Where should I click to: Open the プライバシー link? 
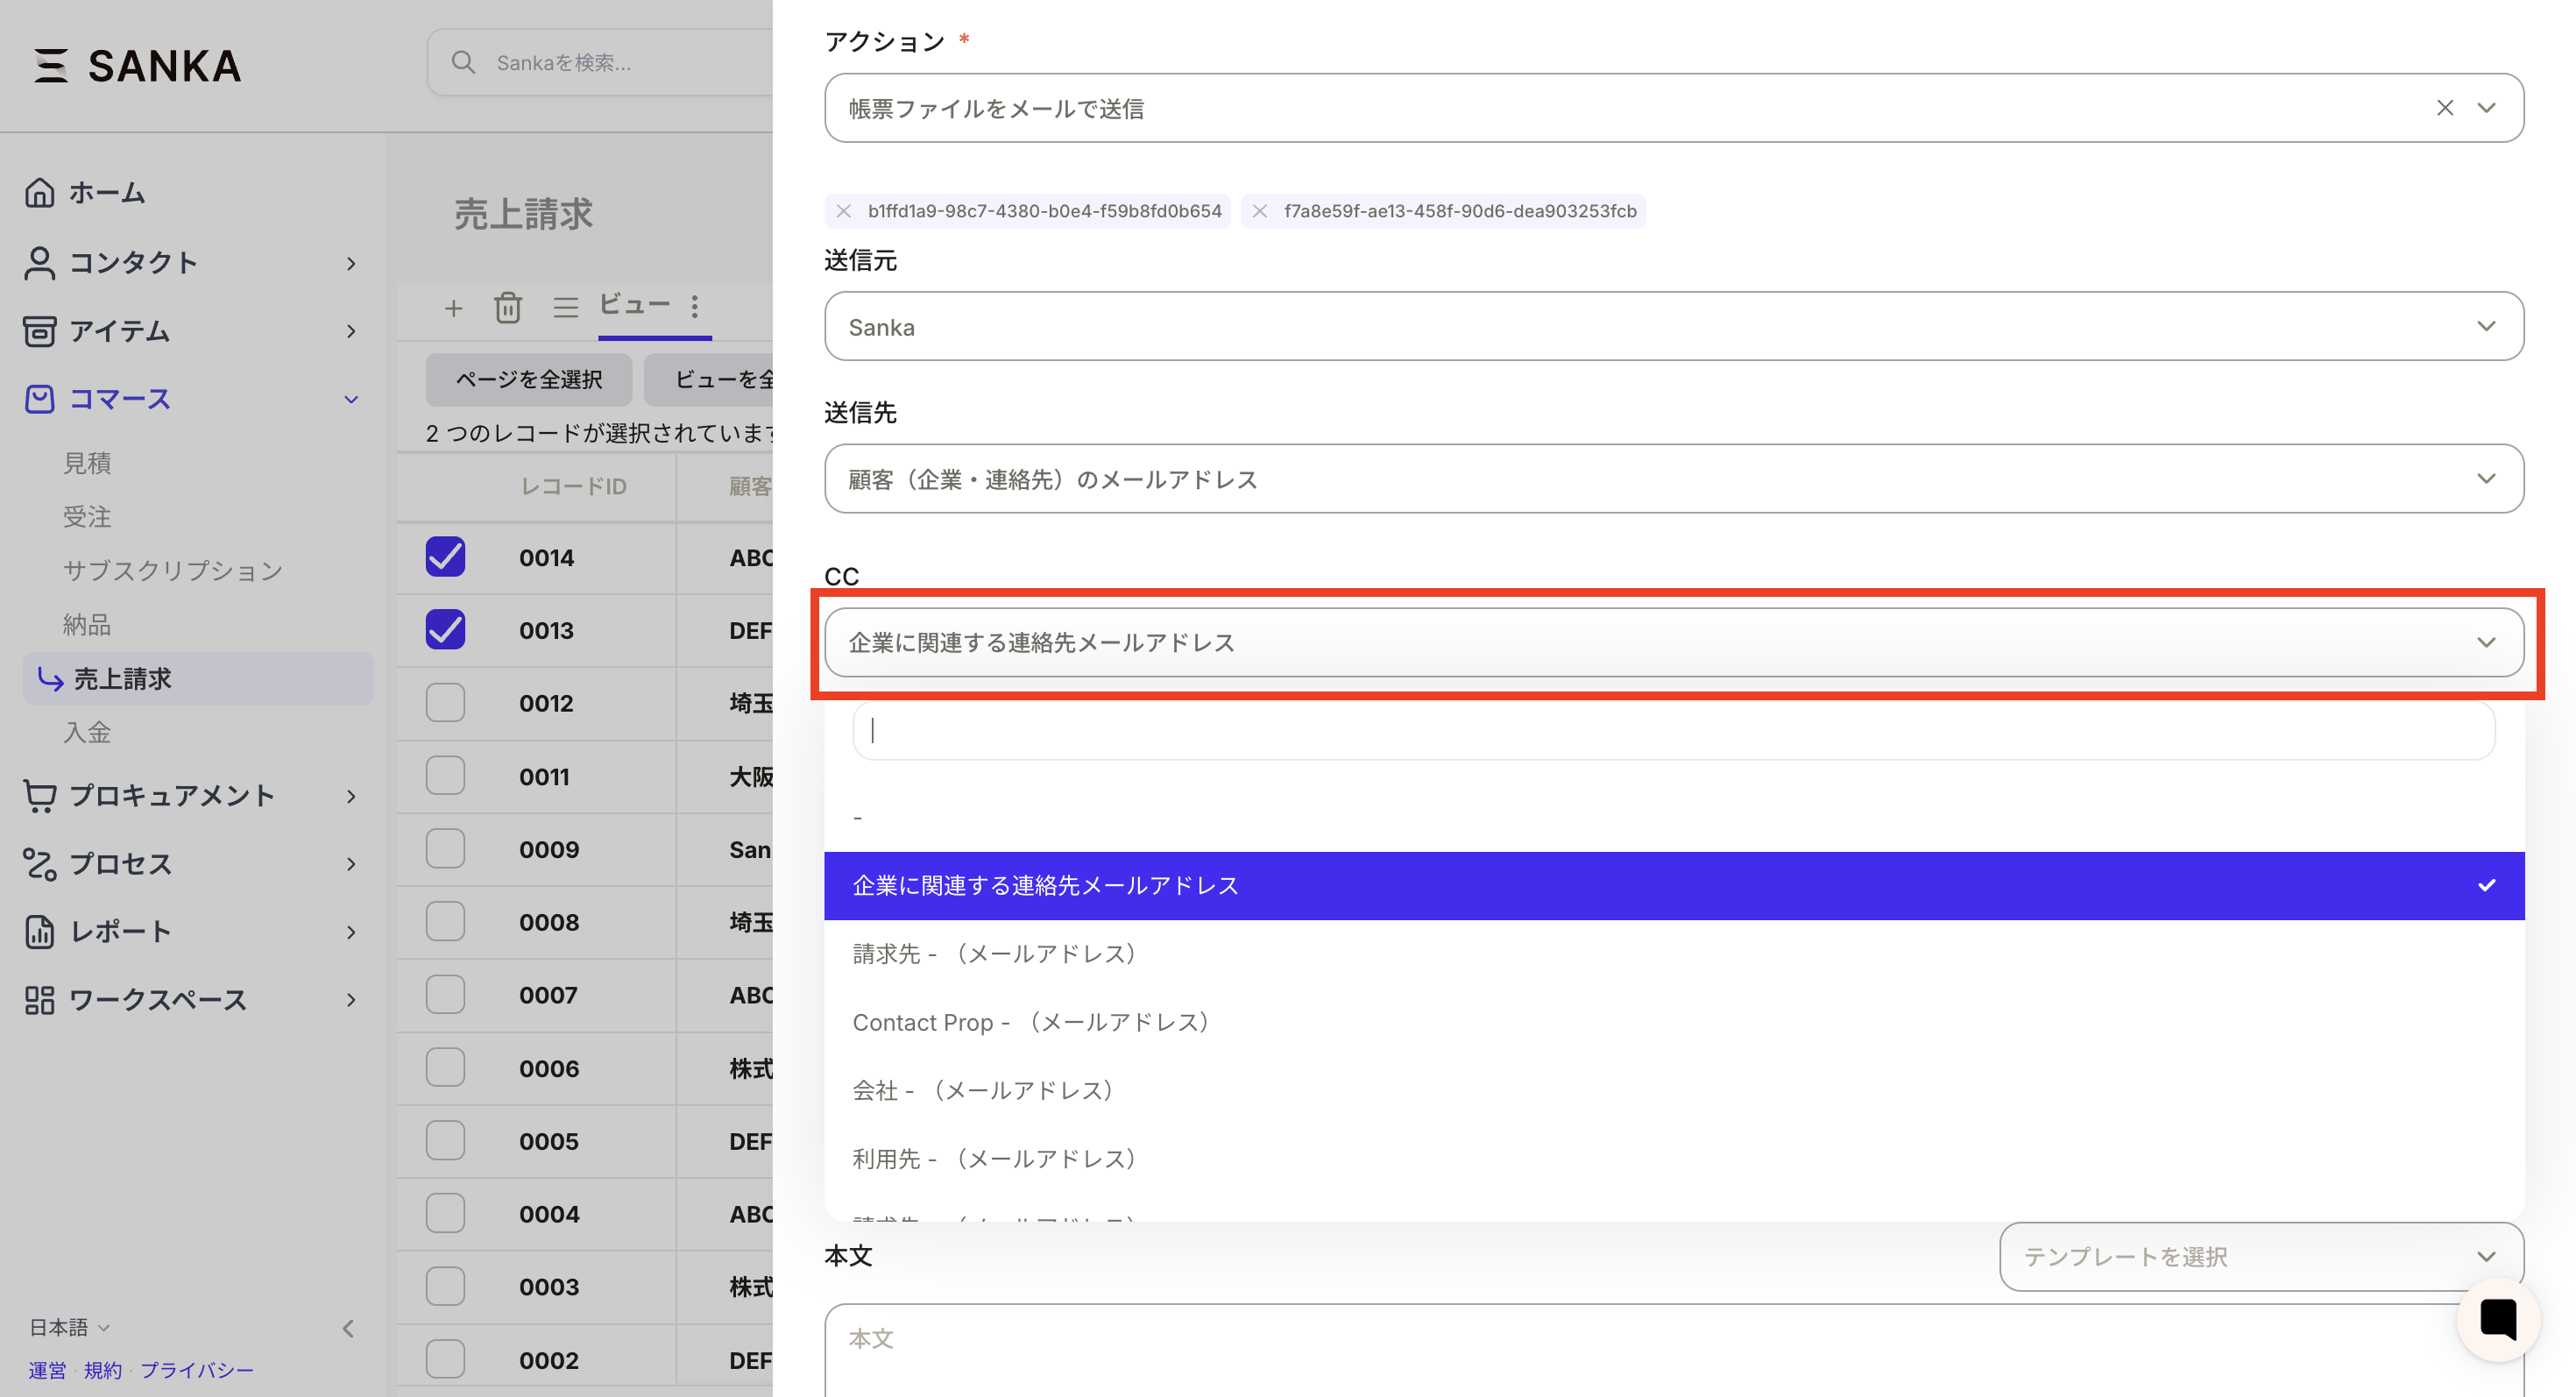point(197,1370)
